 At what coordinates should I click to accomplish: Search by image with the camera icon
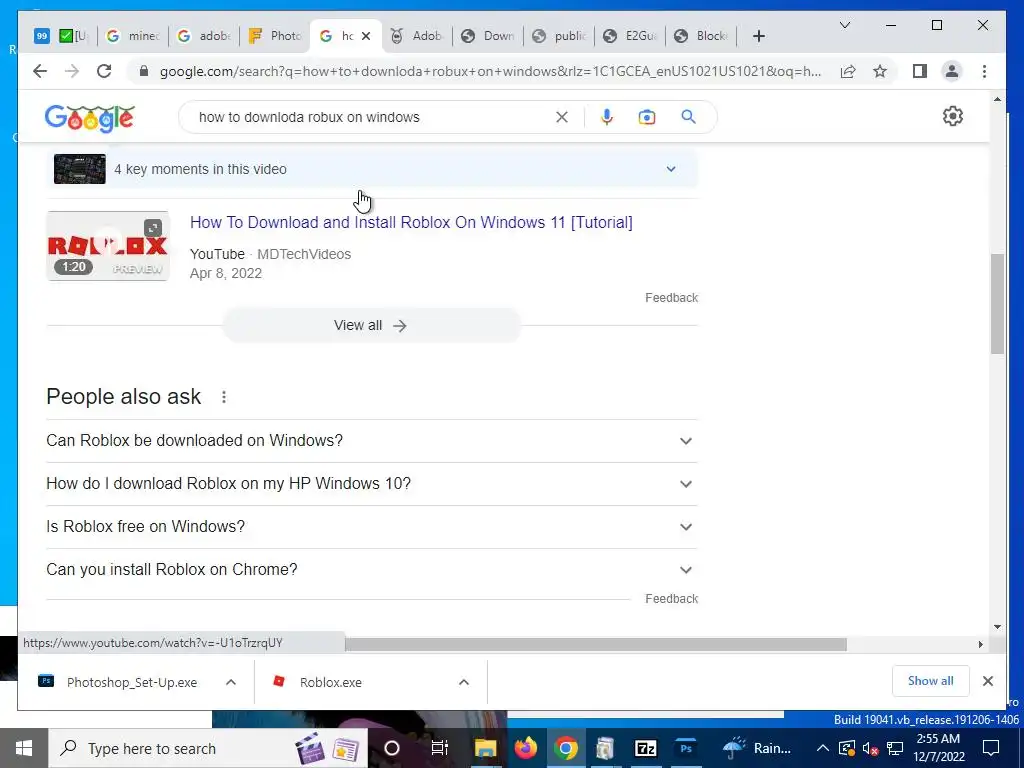pos(647,117)
